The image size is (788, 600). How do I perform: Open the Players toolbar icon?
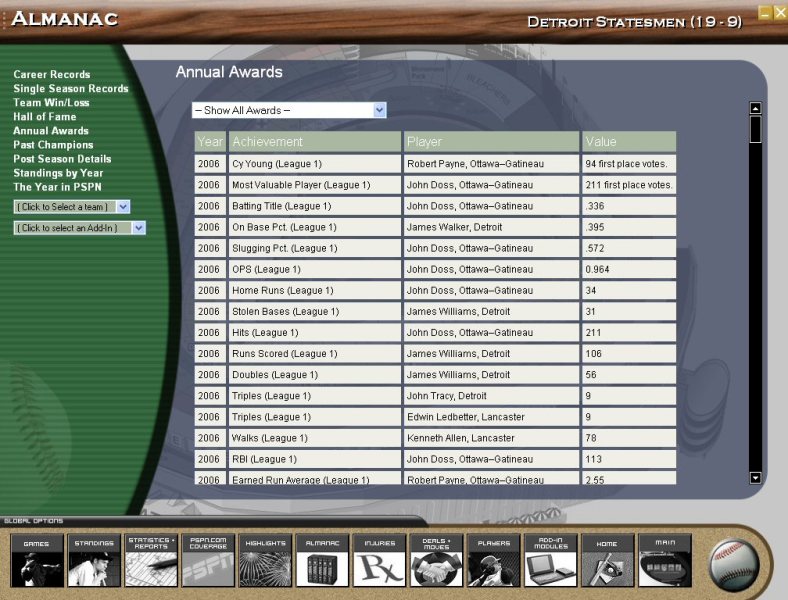[x=493, y=561]
